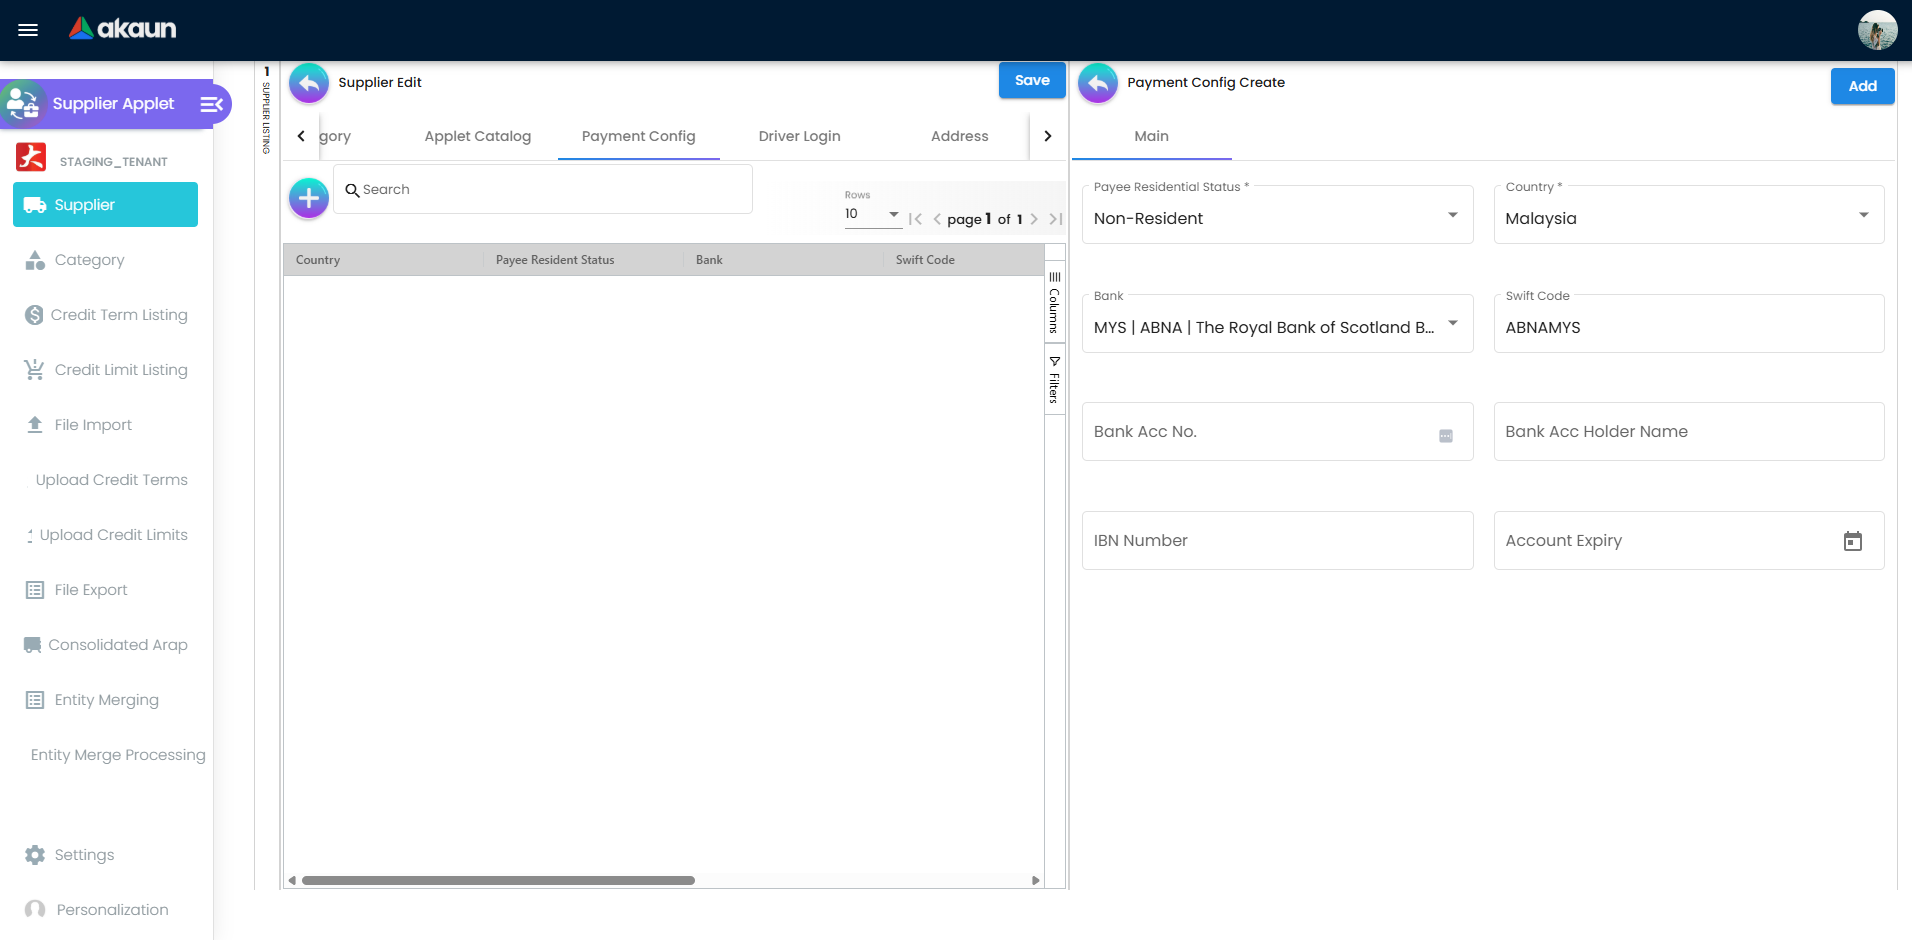The width and height of the screenshot is (1912, 940).
Task: Open the File Export tool
Action: pos(90,590)
